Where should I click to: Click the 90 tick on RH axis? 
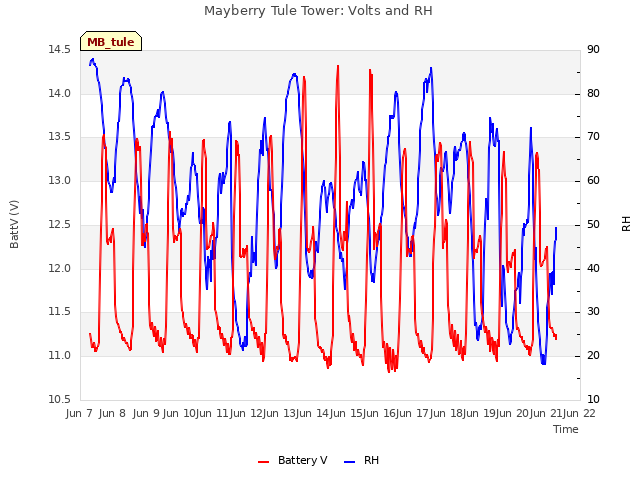coord(593,49)
